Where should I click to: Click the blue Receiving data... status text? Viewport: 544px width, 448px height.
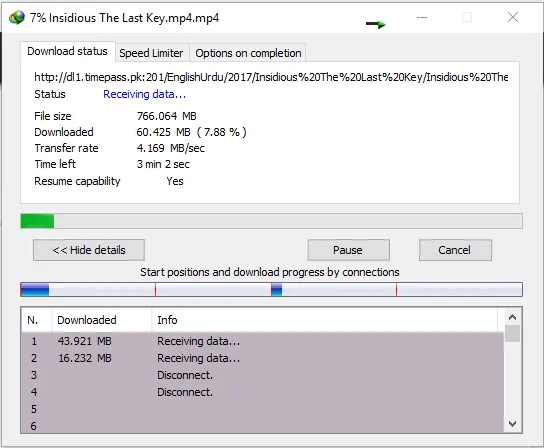pos(144,94)
